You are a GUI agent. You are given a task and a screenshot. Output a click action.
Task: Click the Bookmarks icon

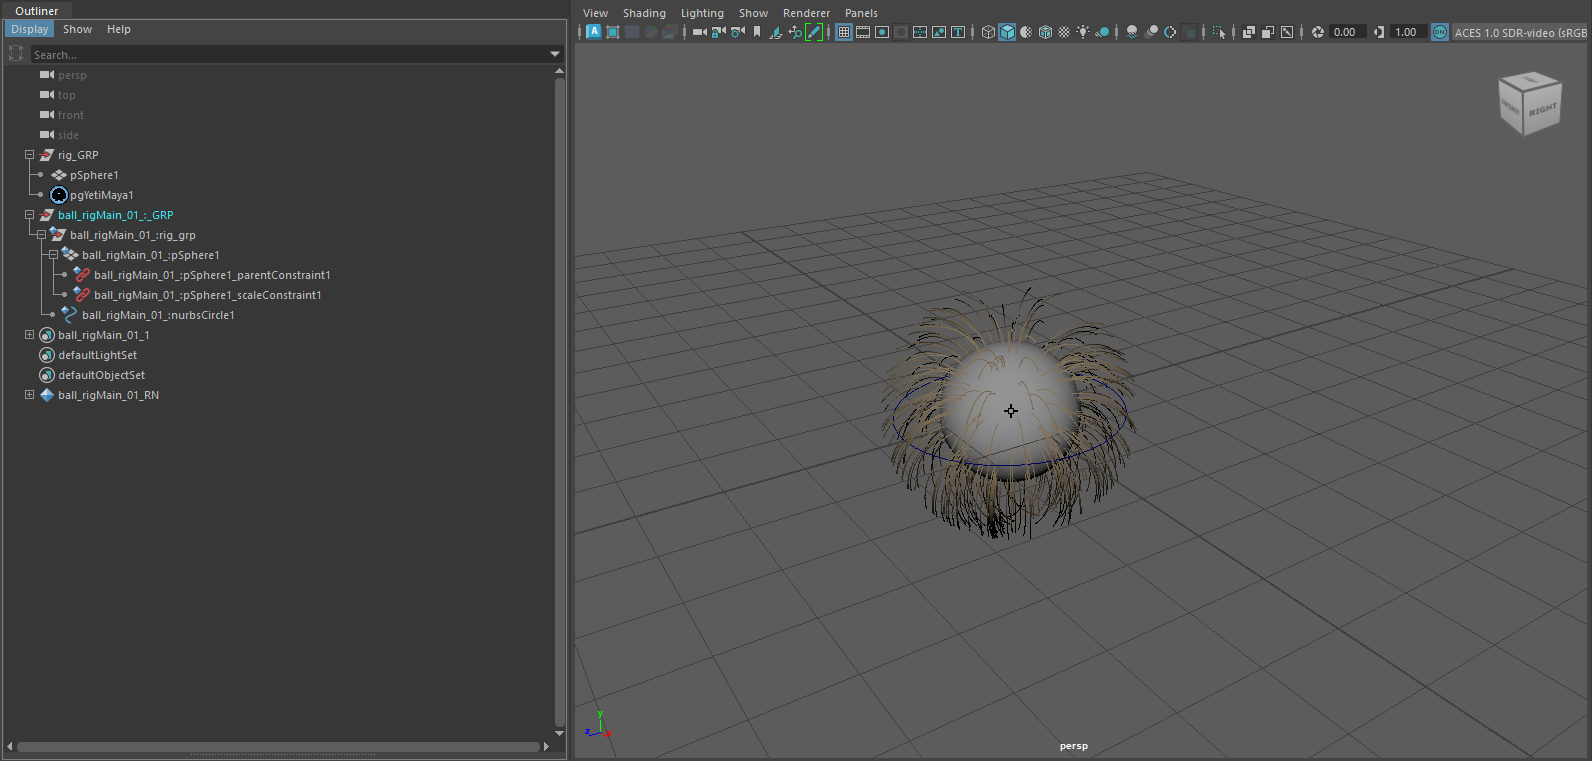click(x=757, y=32)
